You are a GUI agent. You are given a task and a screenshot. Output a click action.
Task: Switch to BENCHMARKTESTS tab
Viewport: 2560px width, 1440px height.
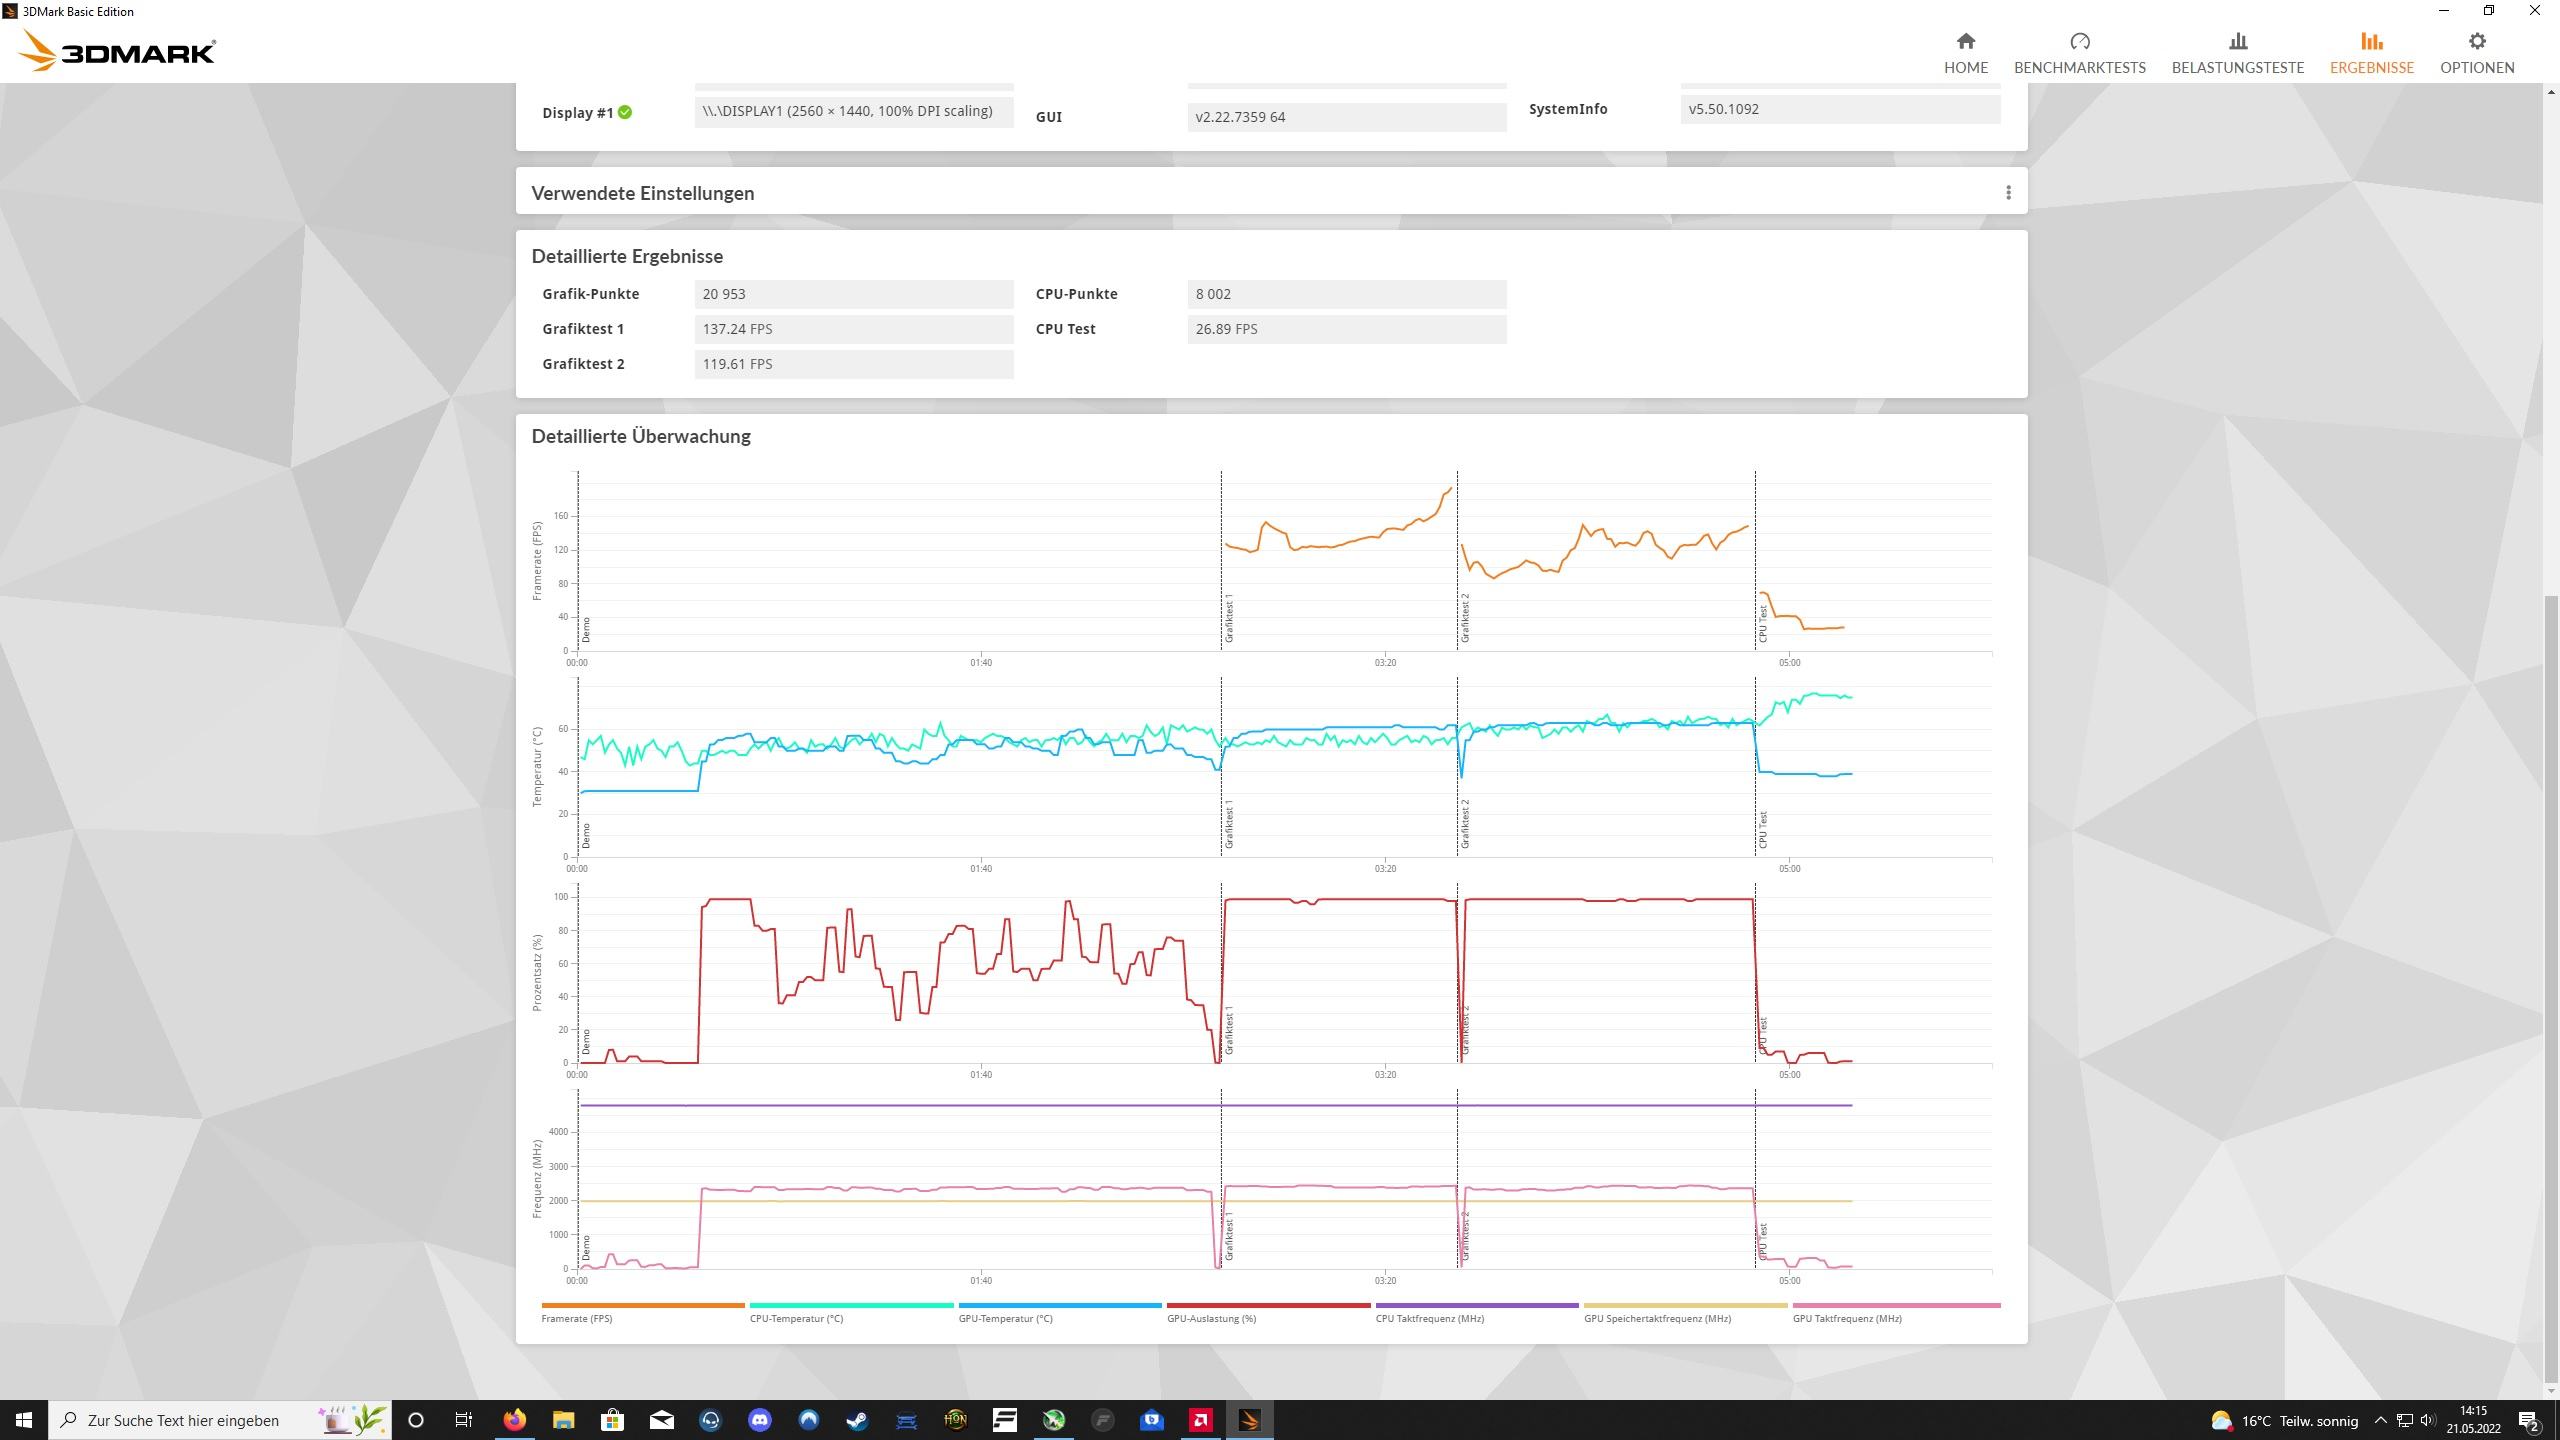tap(2079, 53)
